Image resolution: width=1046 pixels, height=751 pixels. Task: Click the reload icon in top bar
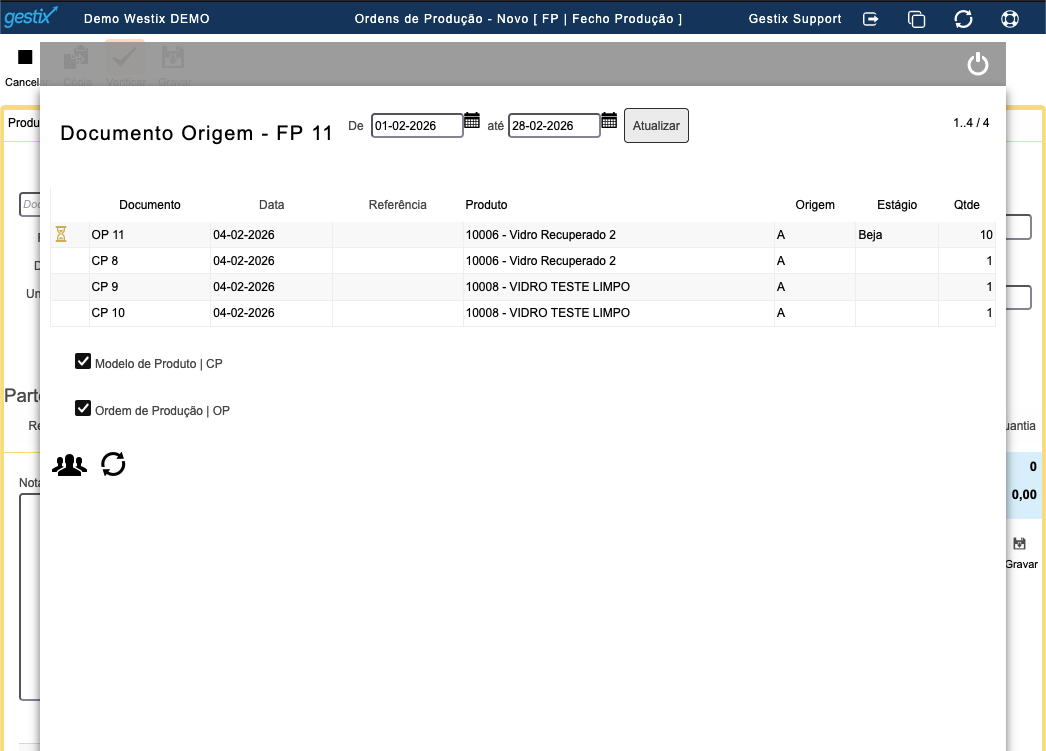tap(963, 19)
